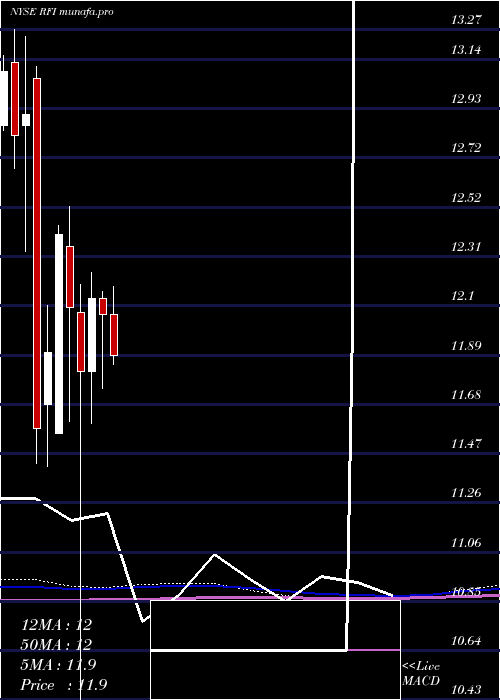Click the NYSE RFI munafa.pro chart title
This screenshot has width=500, height=700.
(x=62, y=11)
